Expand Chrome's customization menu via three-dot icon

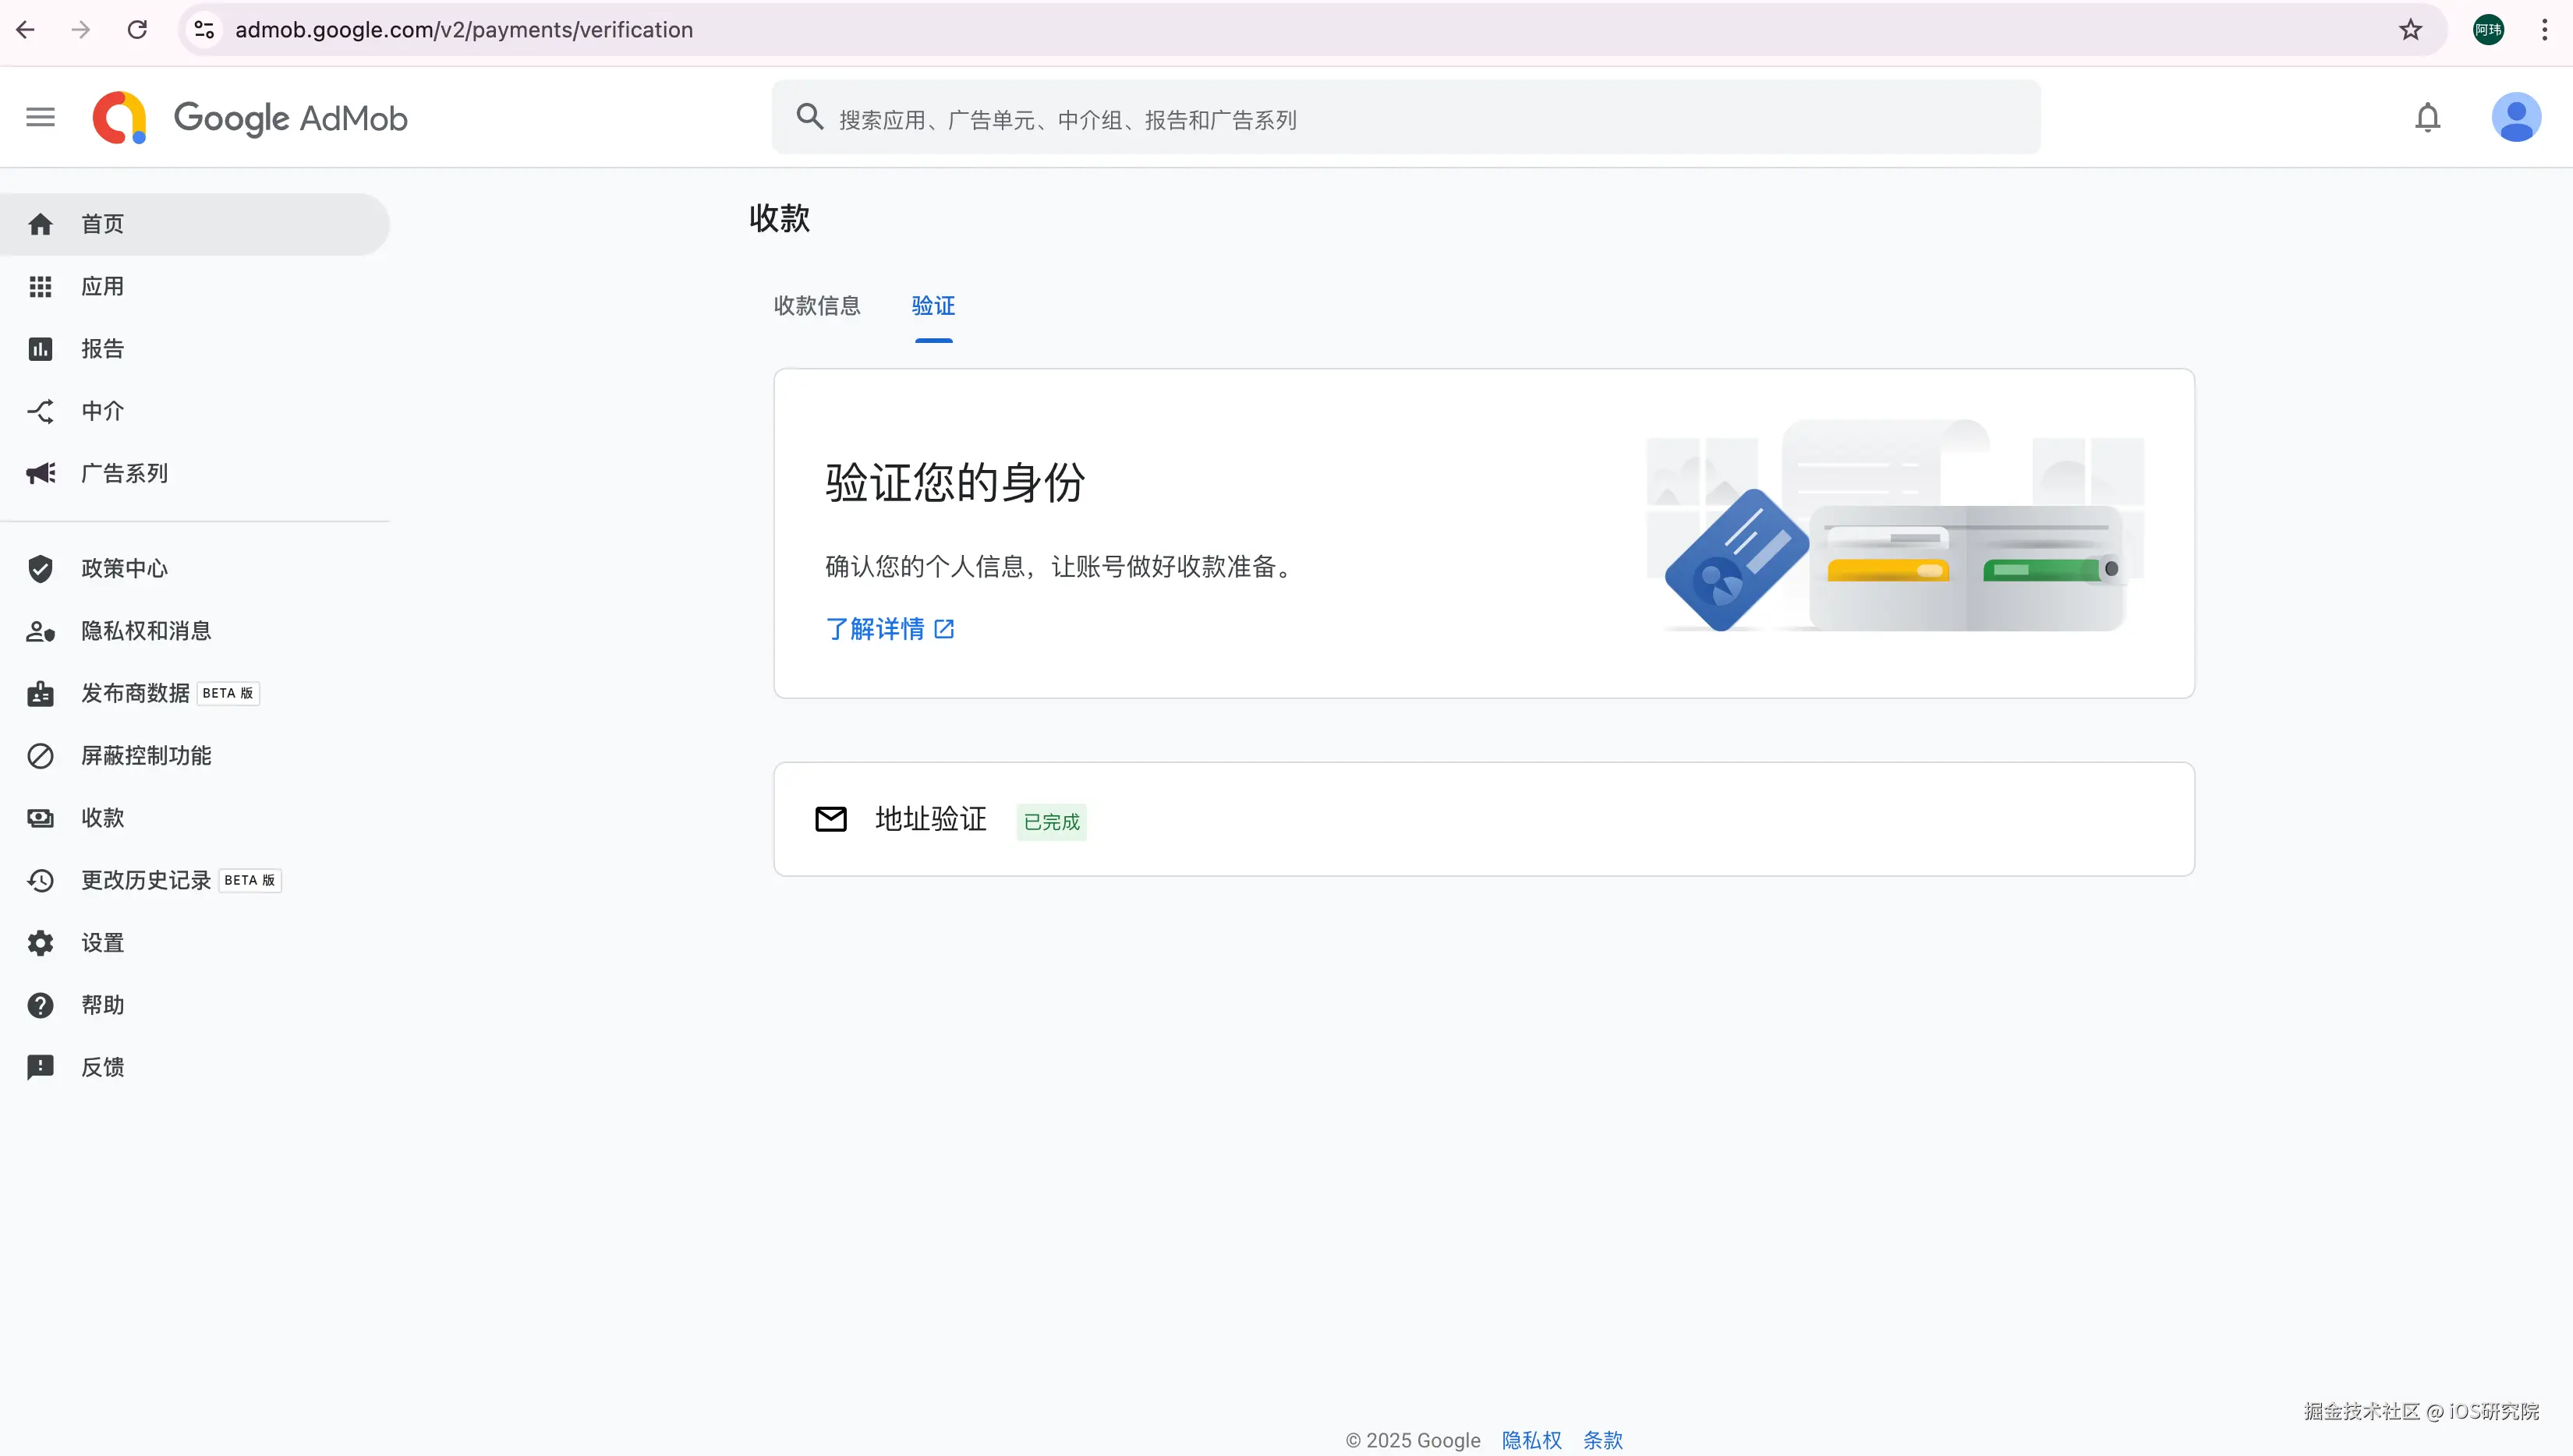2544,29
